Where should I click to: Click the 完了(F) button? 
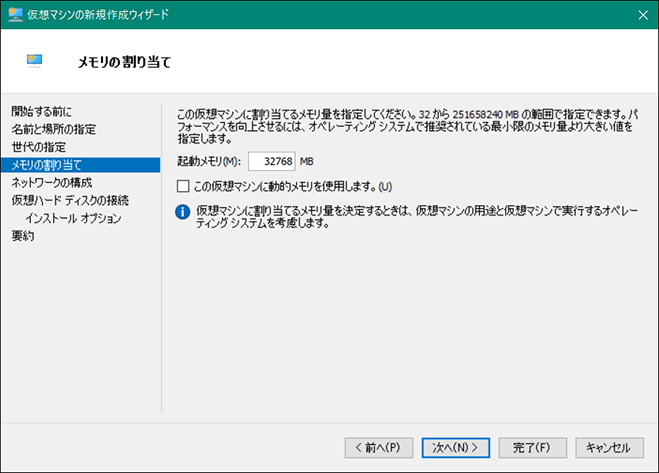532,448
